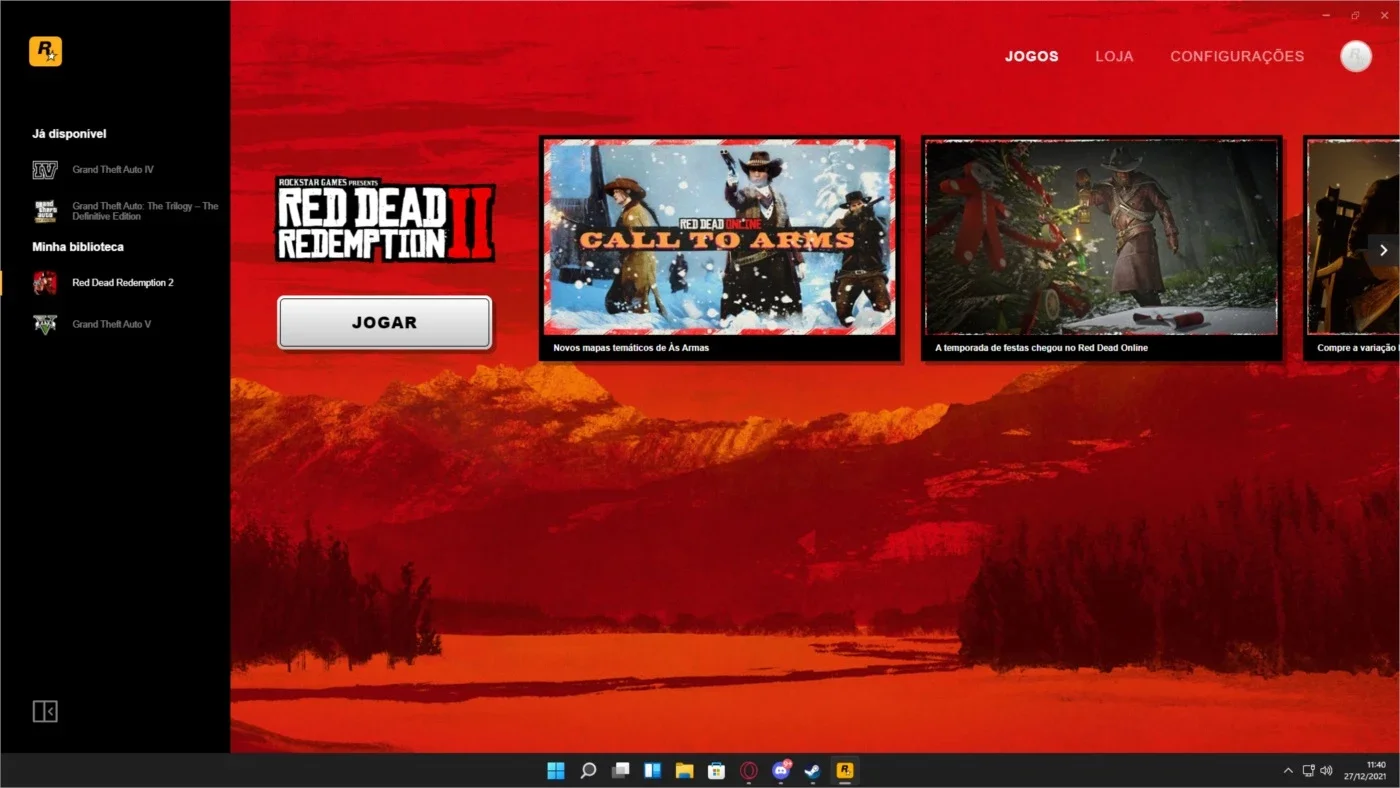Viewport: 1400px width, 788px height.
Task: Open the Opera browser from the taskbar
Action: tap(748, 770)
